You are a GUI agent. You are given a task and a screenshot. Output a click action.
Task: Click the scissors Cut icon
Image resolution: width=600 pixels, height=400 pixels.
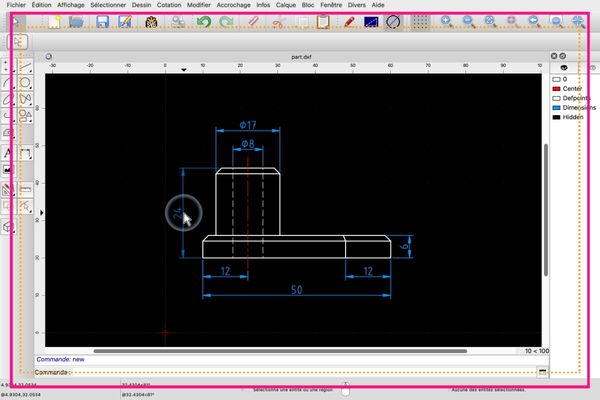[278, 22]
